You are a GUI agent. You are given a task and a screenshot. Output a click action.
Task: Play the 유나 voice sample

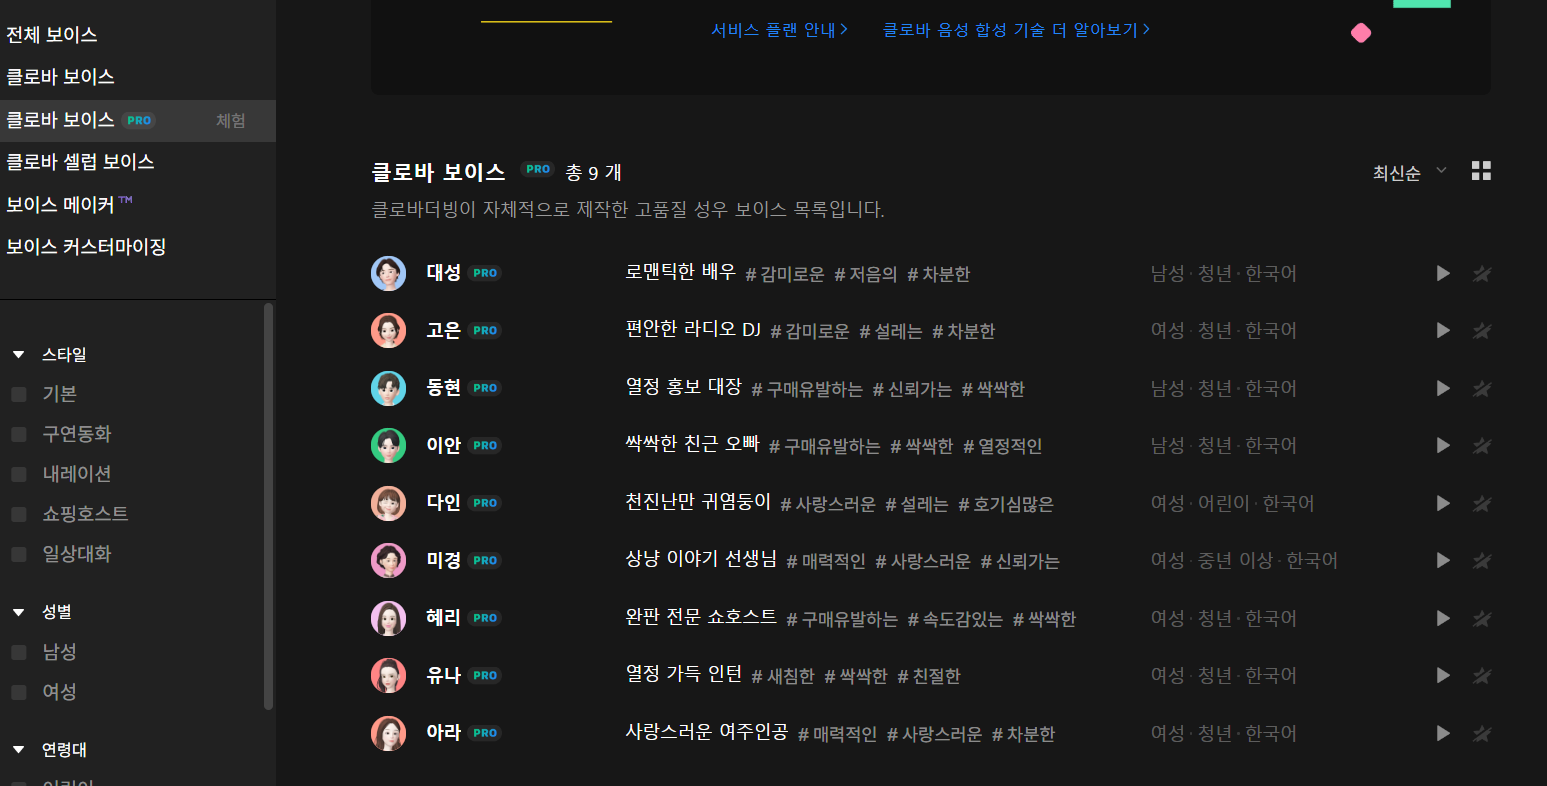[1443, 675]
